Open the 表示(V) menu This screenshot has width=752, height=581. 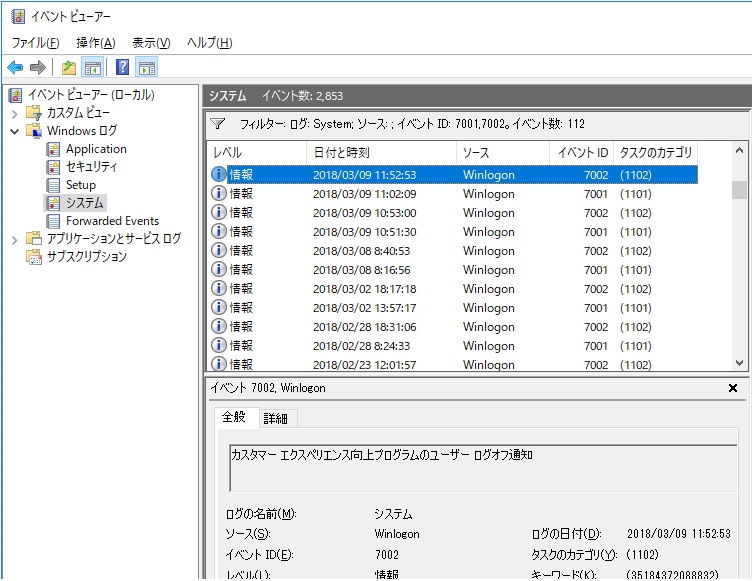pyautogui.click(x=151, y=43)
